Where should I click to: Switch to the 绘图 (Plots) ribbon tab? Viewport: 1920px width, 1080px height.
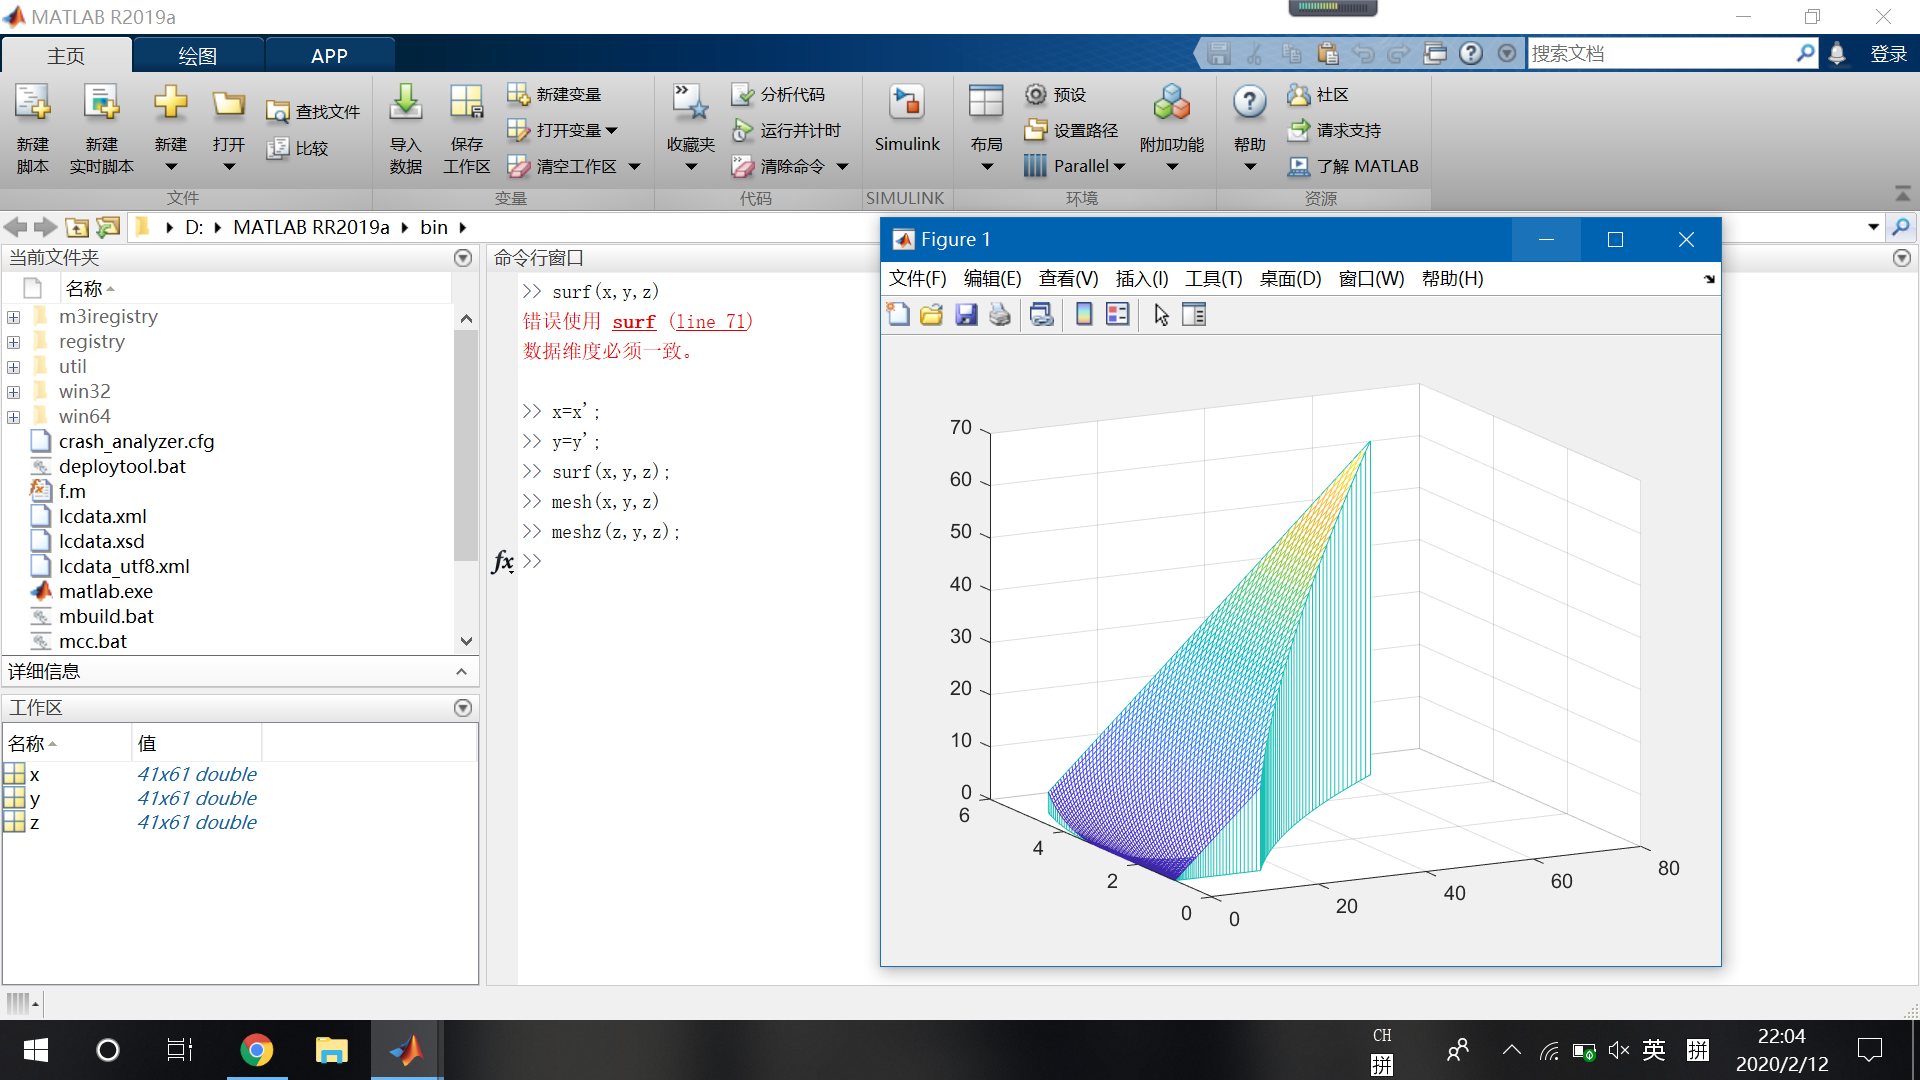(197, 56)
